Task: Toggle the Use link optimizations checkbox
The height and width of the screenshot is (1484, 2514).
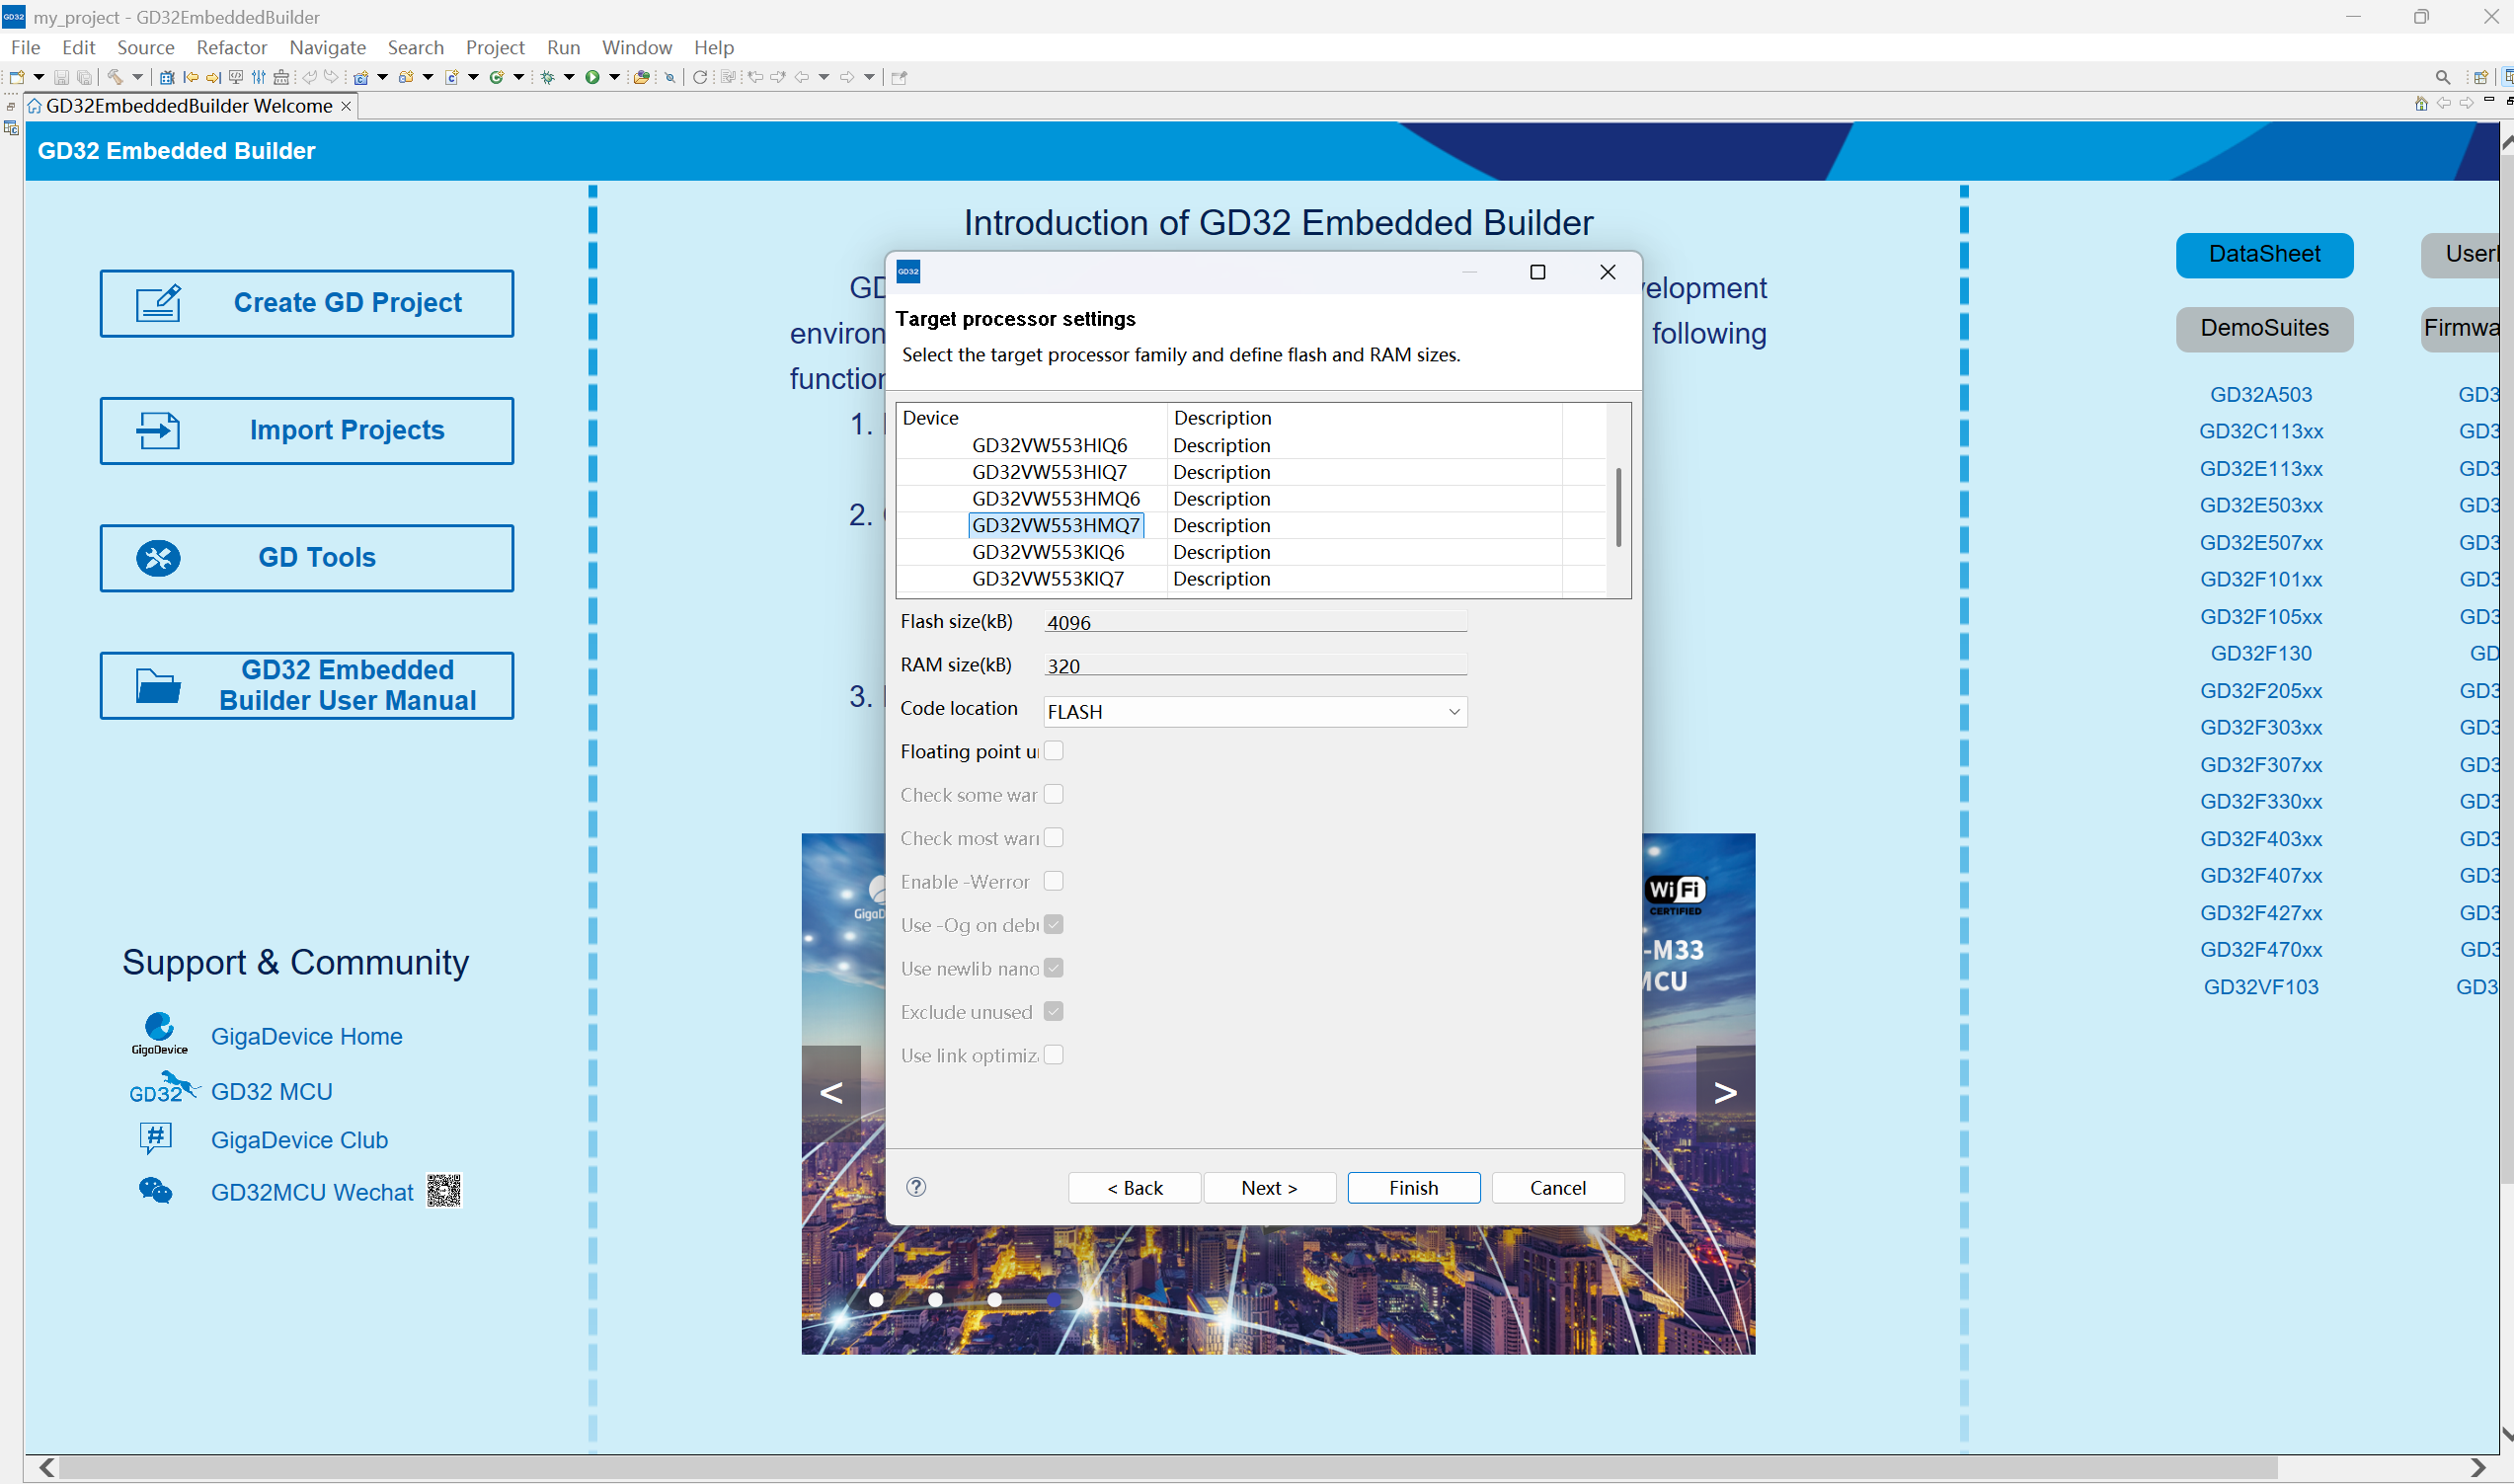Action: (x=1053, y=1055)
